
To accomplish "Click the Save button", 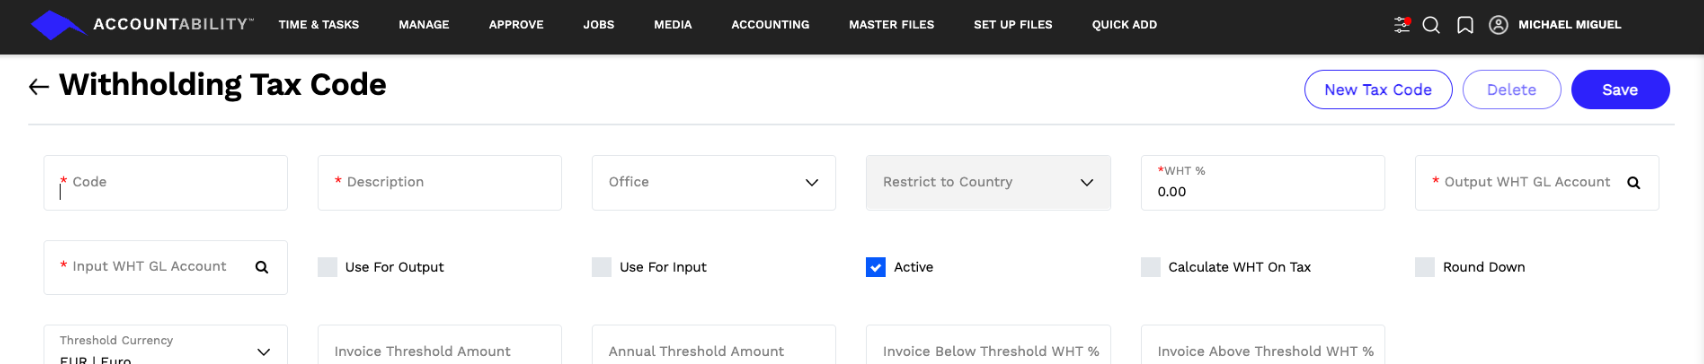I will click(x=1620, y=90).
